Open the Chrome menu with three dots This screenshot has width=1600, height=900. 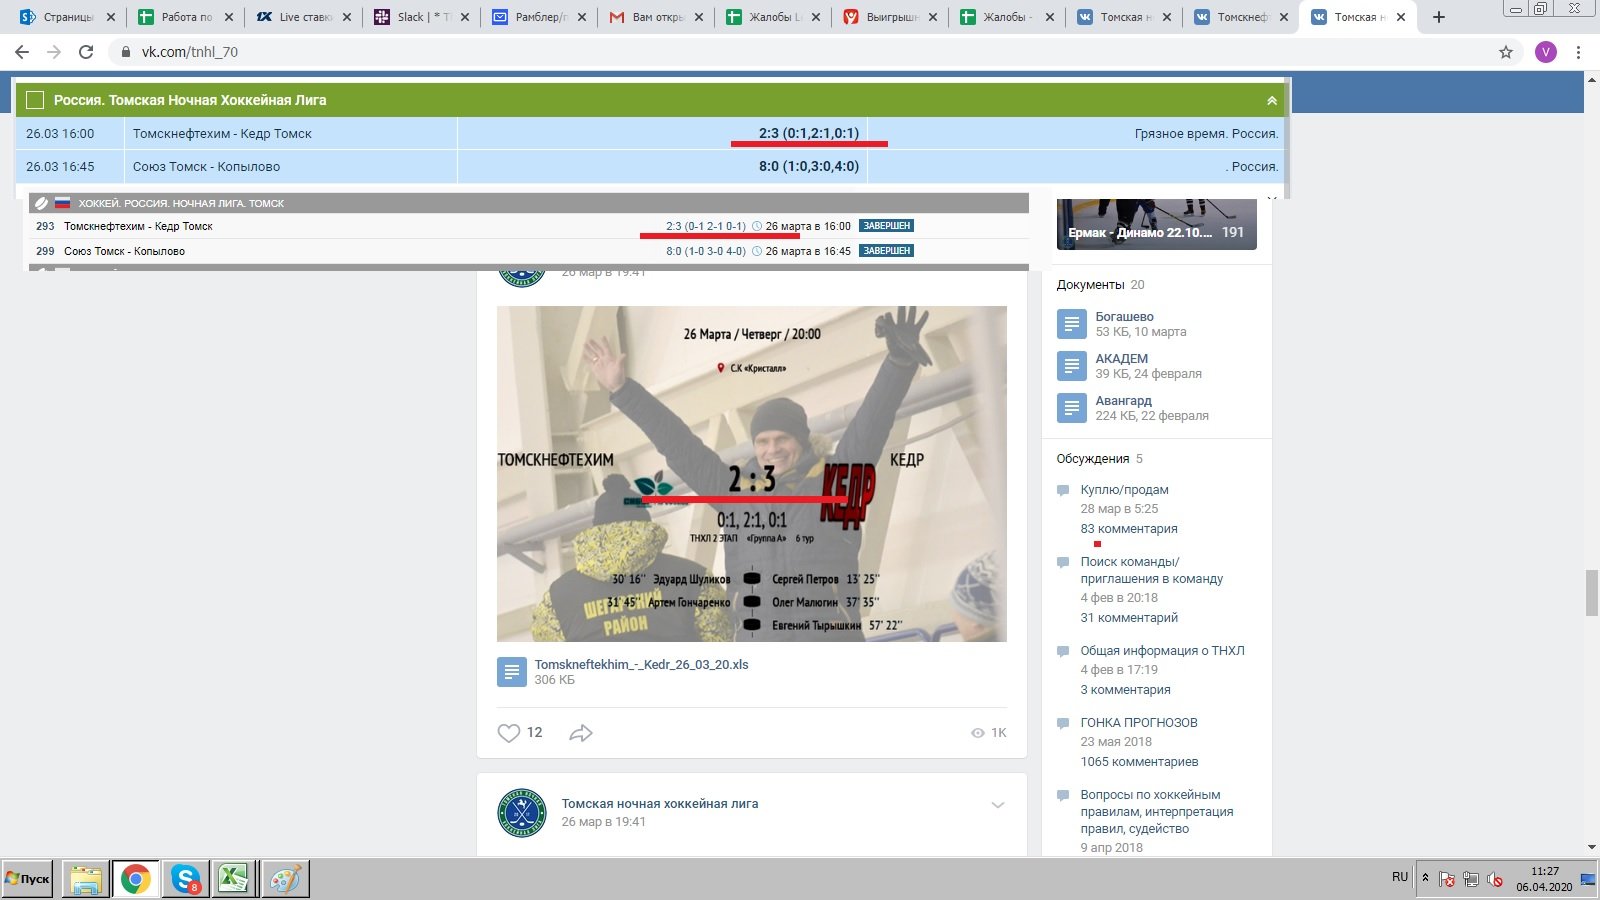coord(1578,52)
